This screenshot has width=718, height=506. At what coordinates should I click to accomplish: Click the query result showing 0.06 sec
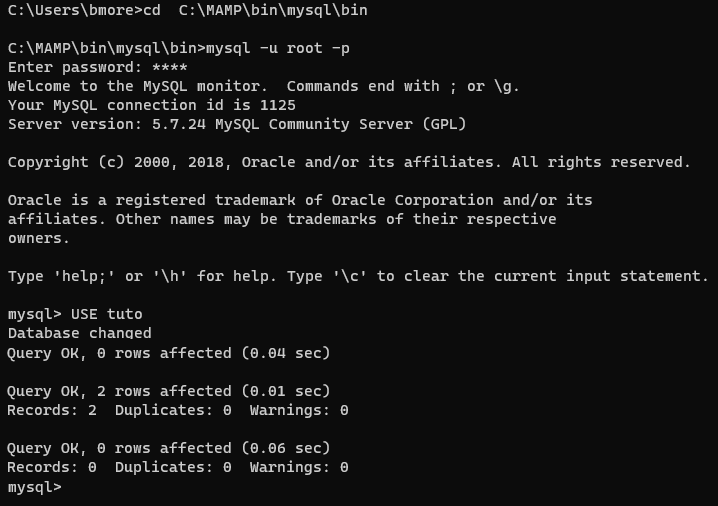(168, 448)
